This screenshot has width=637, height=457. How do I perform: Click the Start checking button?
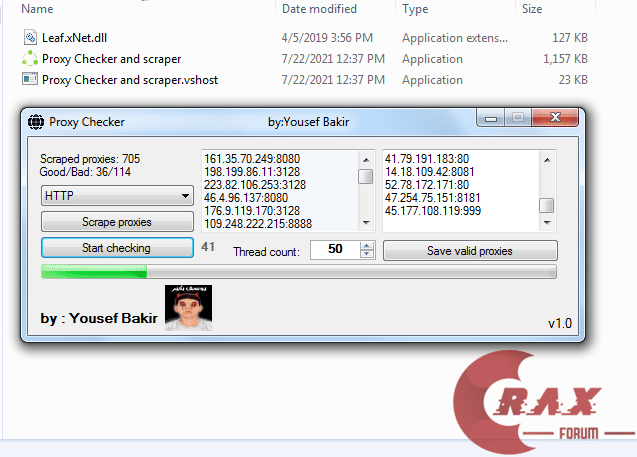pyautogui.click(x=117, y=248)
